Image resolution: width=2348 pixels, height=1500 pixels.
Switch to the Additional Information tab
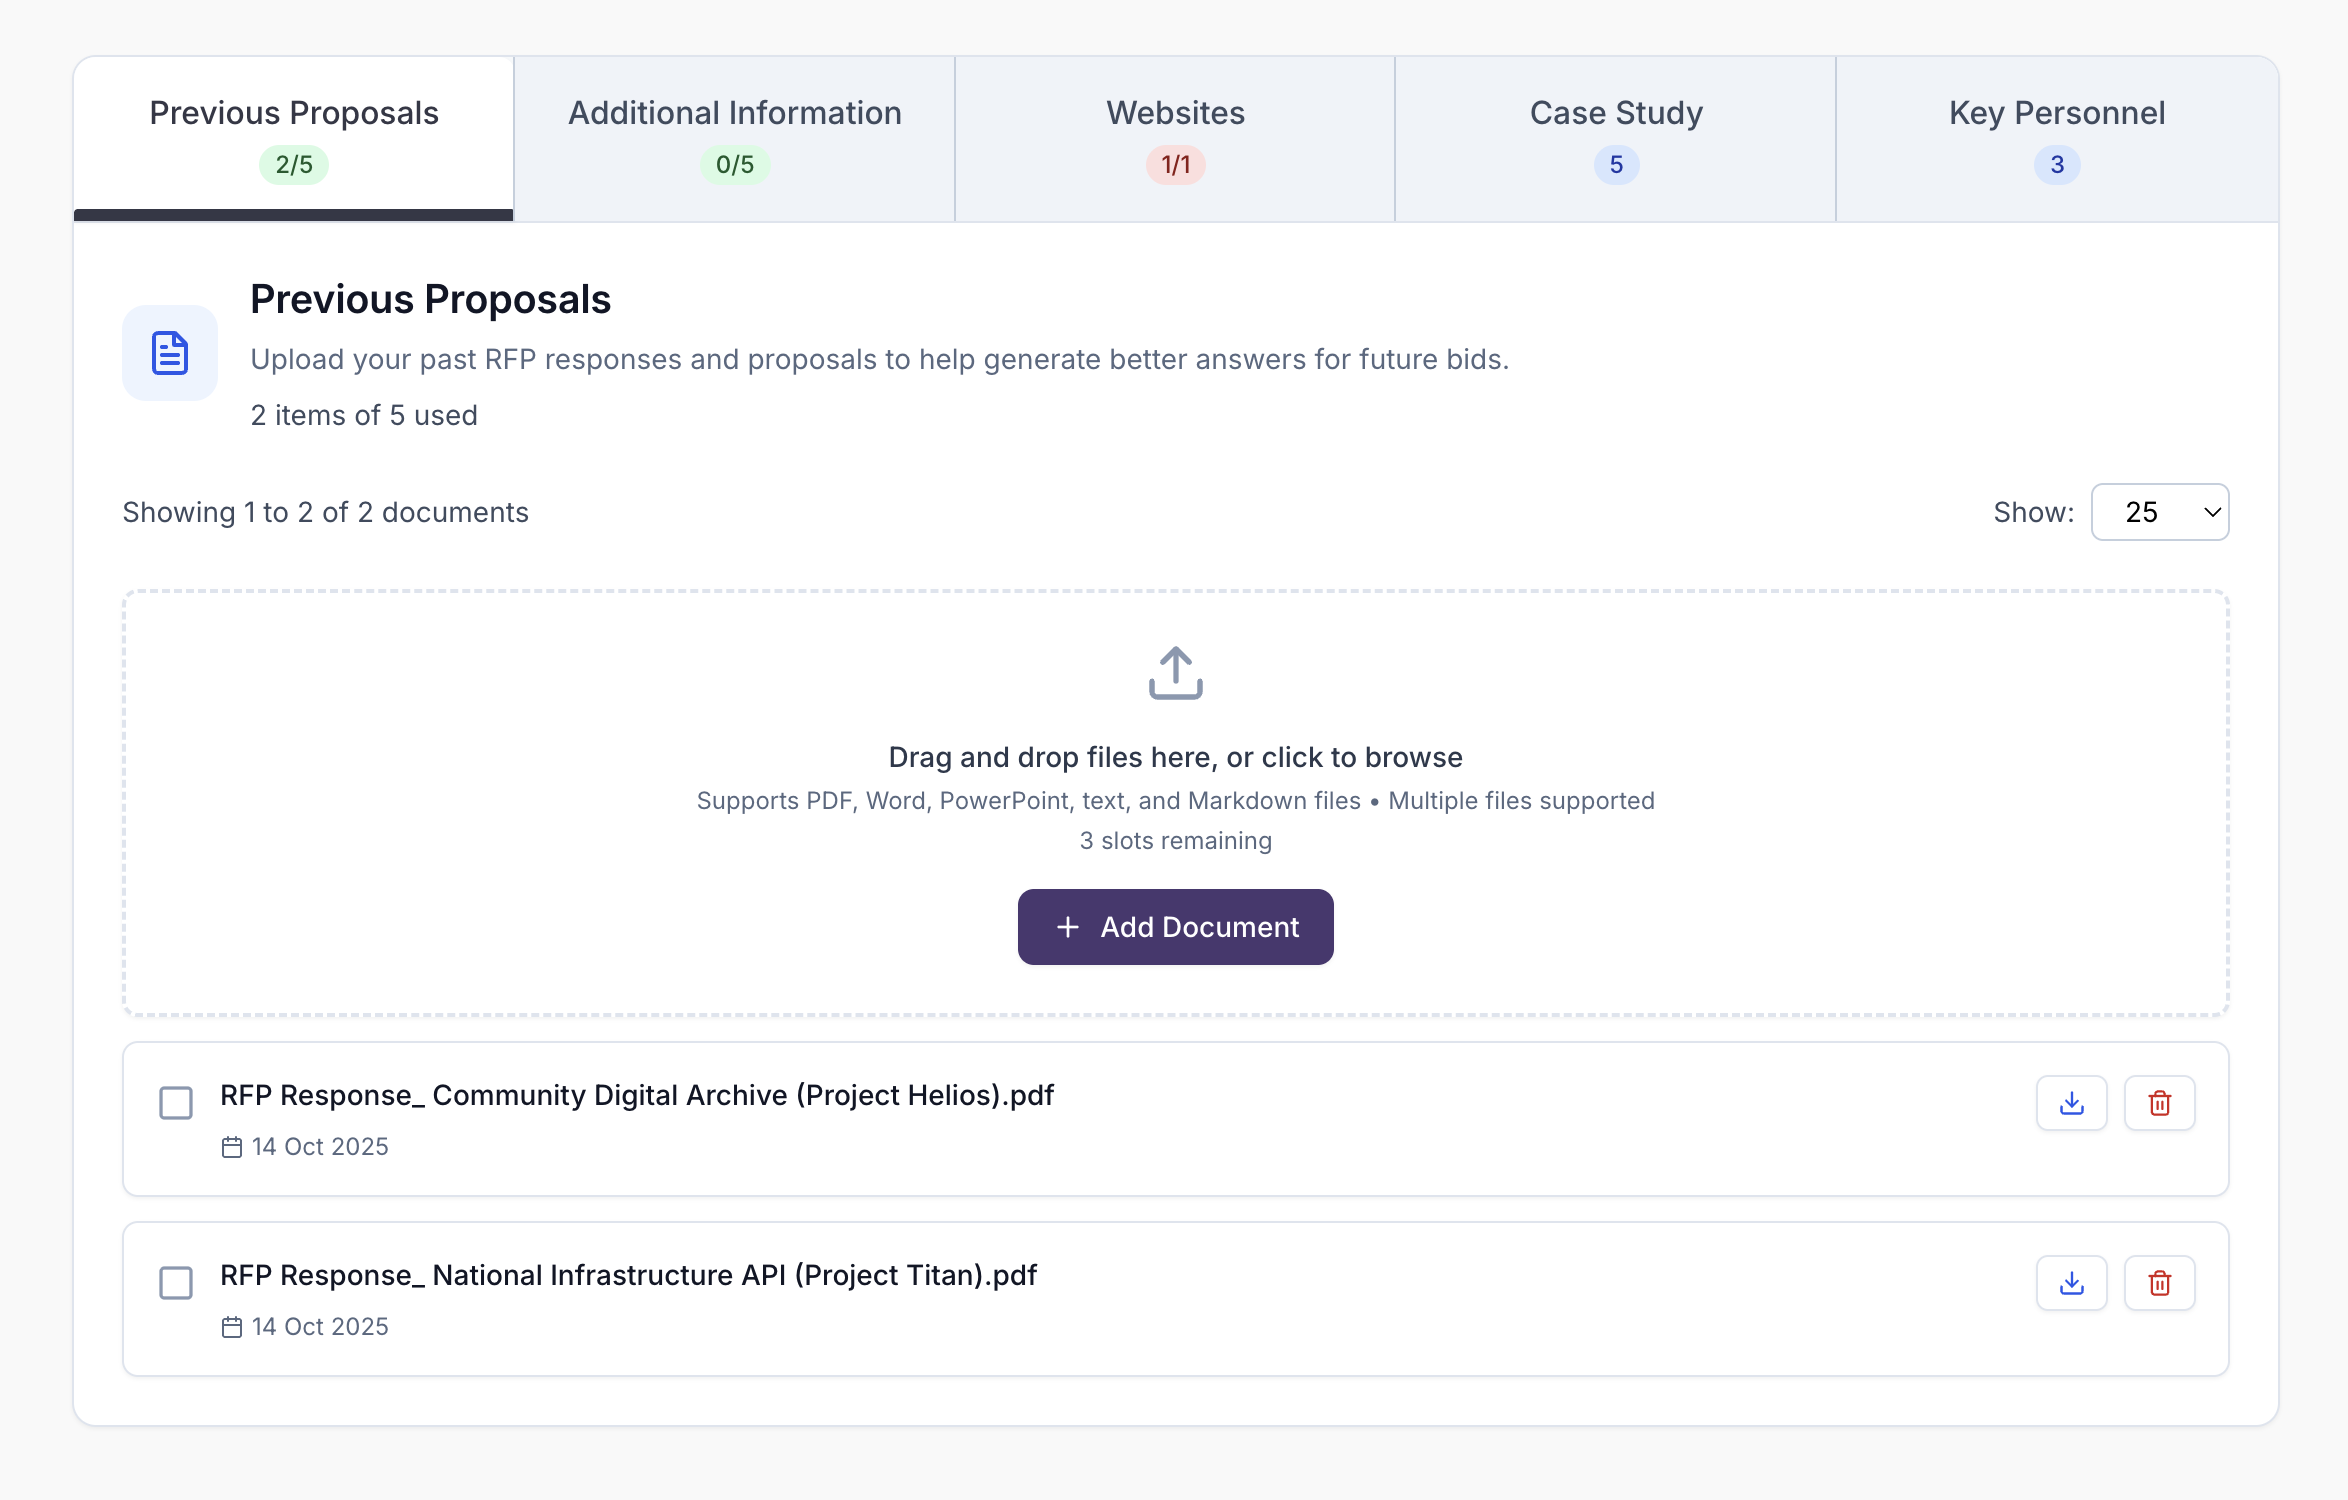pos(734,138)
